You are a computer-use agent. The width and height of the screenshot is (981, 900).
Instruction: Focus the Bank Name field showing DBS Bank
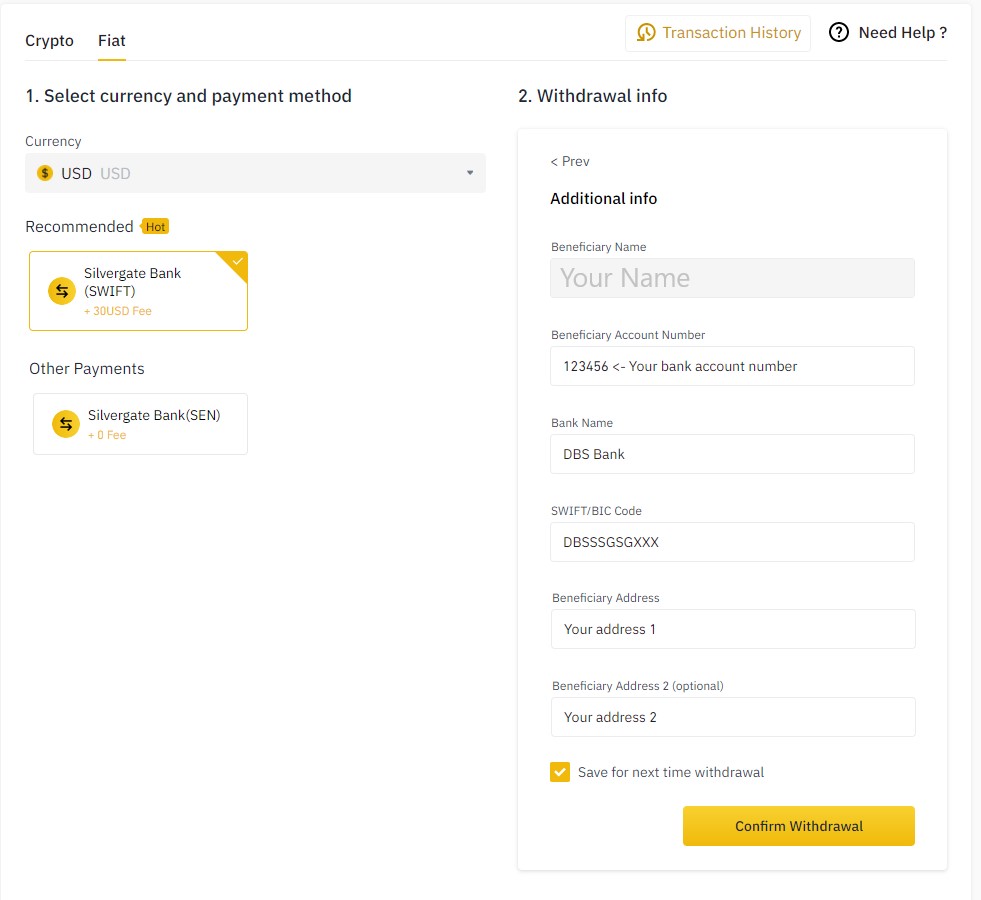click(732, 454)
